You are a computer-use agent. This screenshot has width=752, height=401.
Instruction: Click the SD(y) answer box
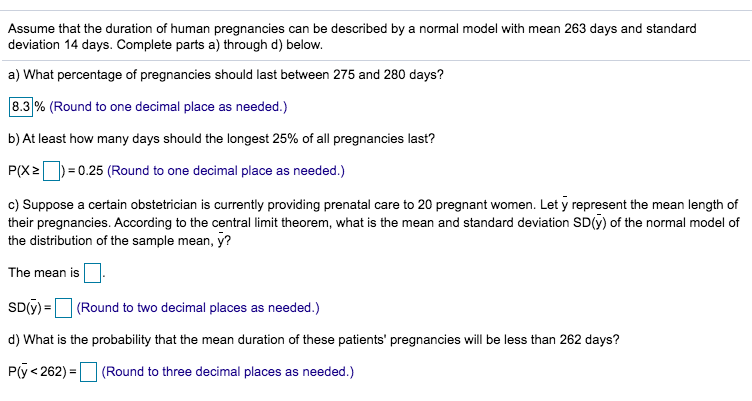pos(63,308)
